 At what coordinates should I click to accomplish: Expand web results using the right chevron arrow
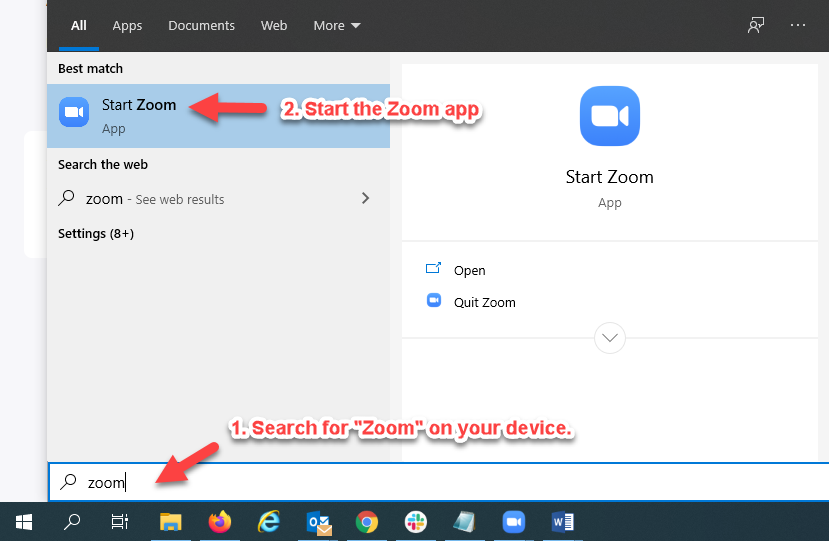click(x=365, y=198)
